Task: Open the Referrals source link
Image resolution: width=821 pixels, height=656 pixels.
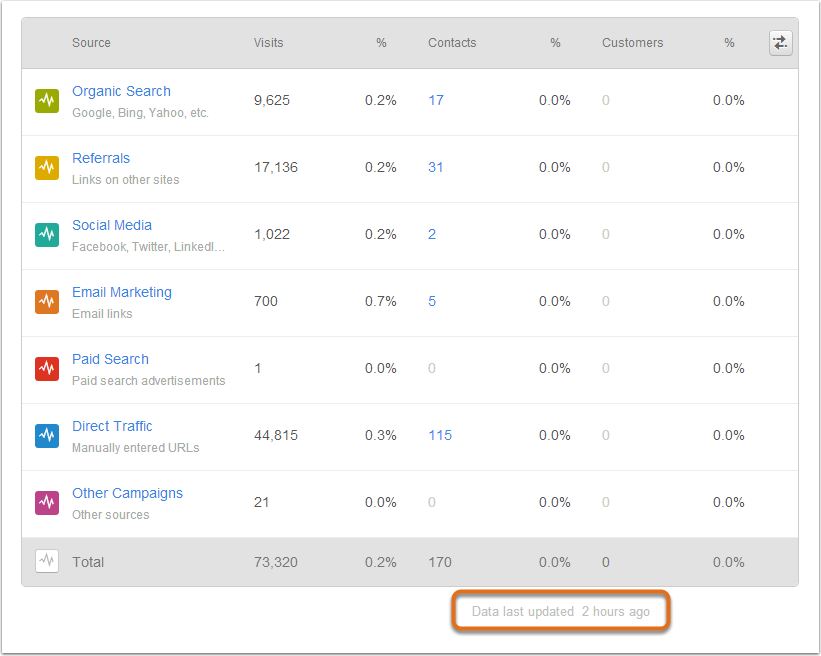Action: (101, 158)
